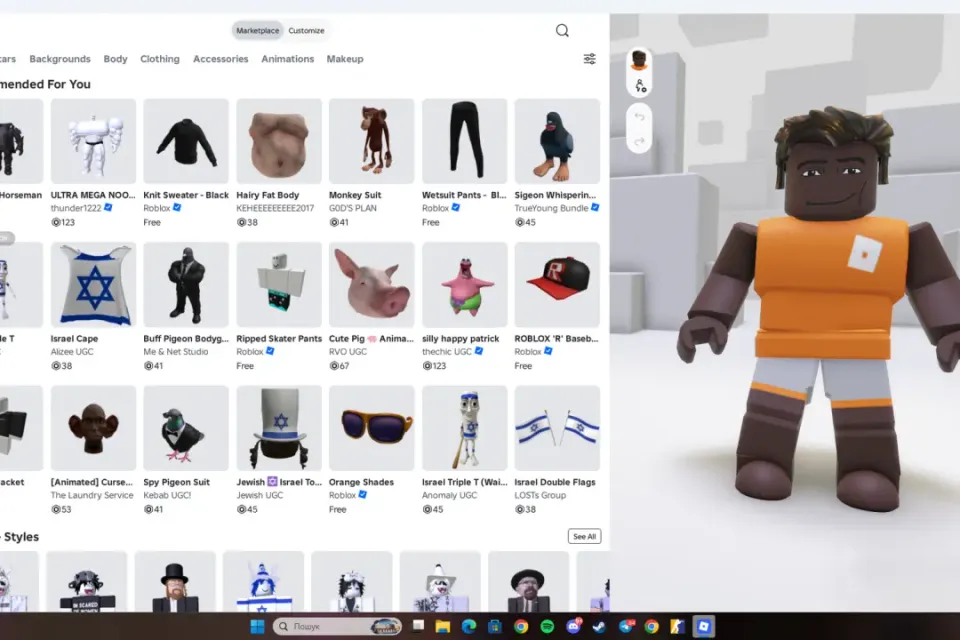The height and width of the screenshot is (640, 960).
Task: Switch to the Marketplace toggle
Action: [x=258, y=31]
